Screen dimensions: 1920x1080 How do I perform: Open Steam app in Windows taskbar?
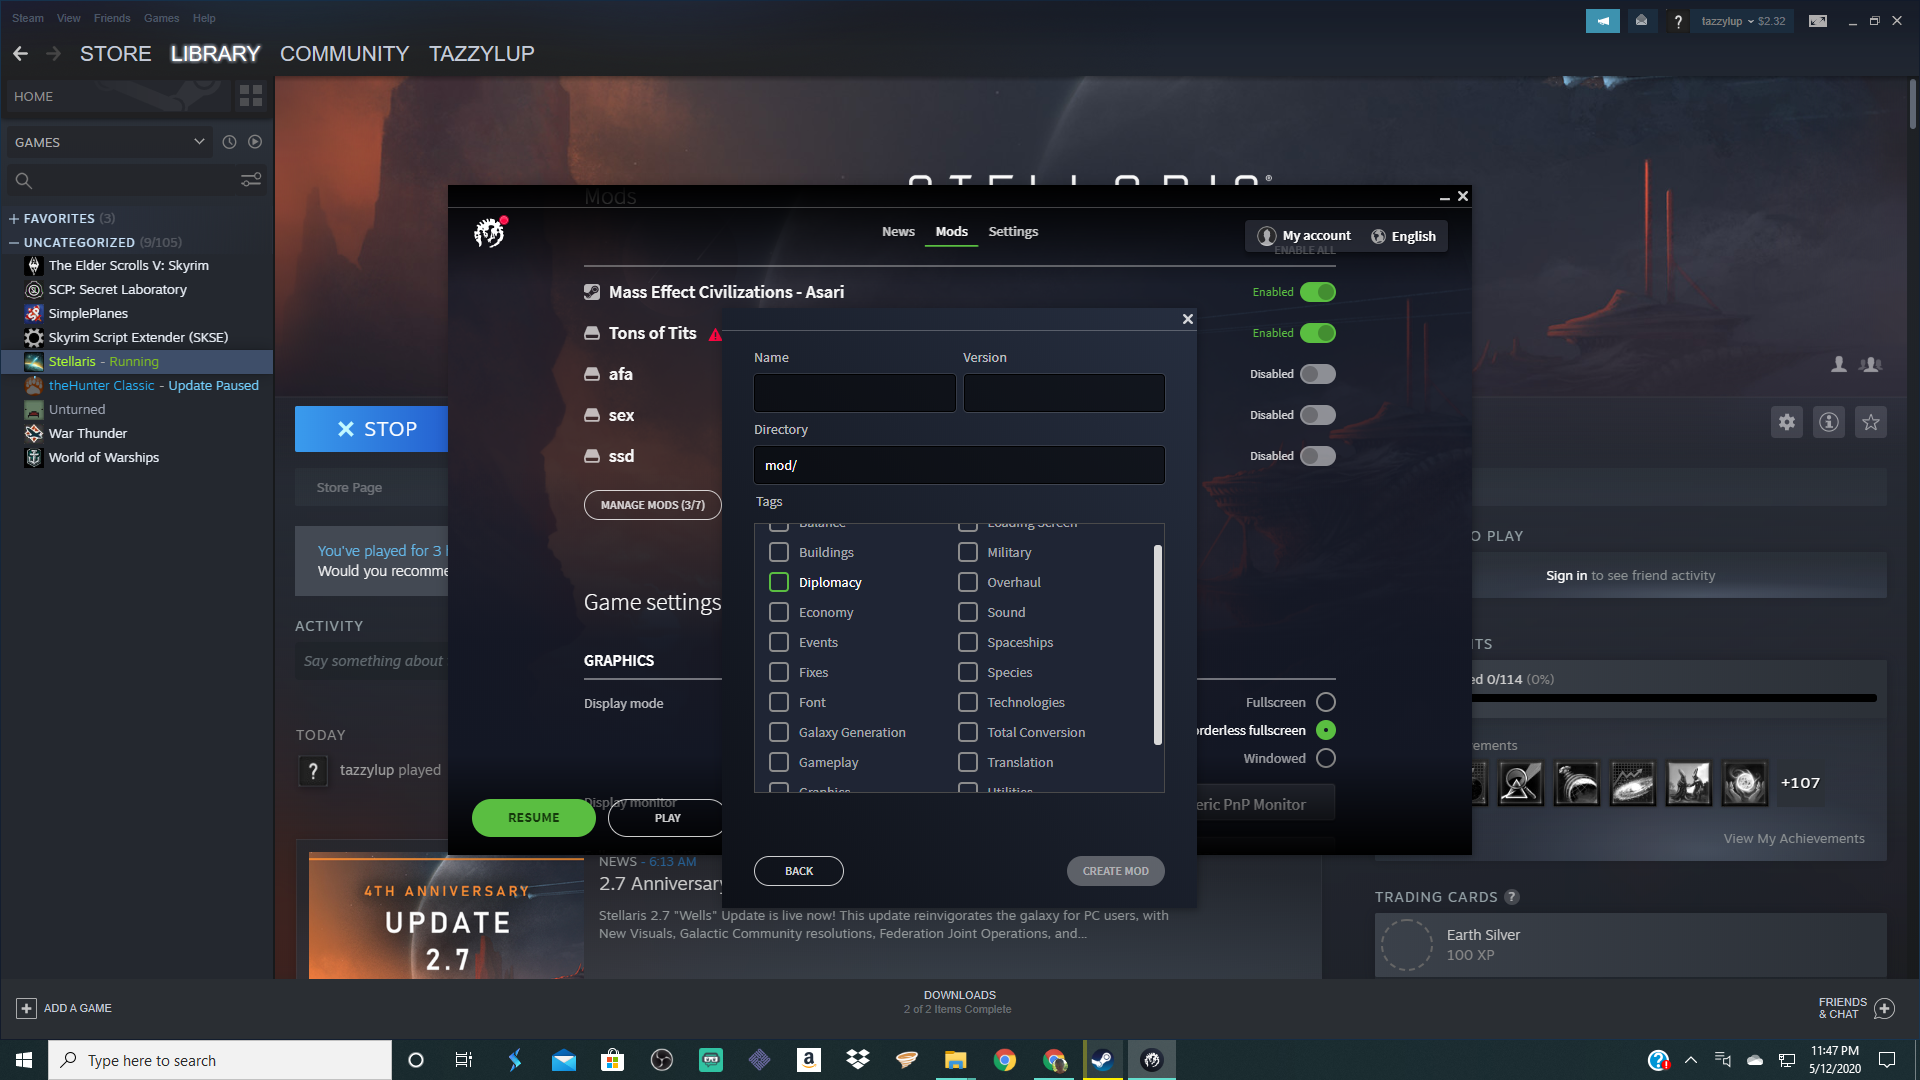[1103, 1060]
